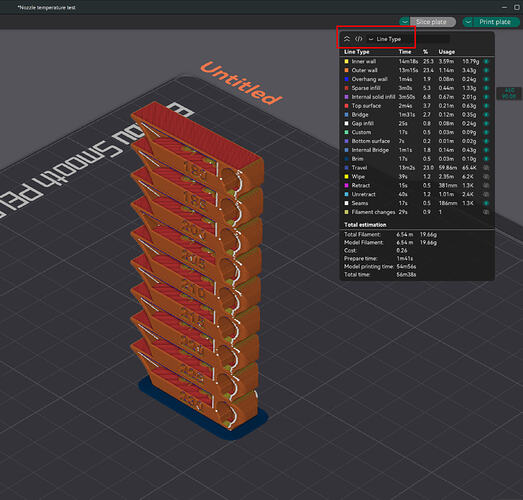Click the Total estimation heading

pos(365,224)
